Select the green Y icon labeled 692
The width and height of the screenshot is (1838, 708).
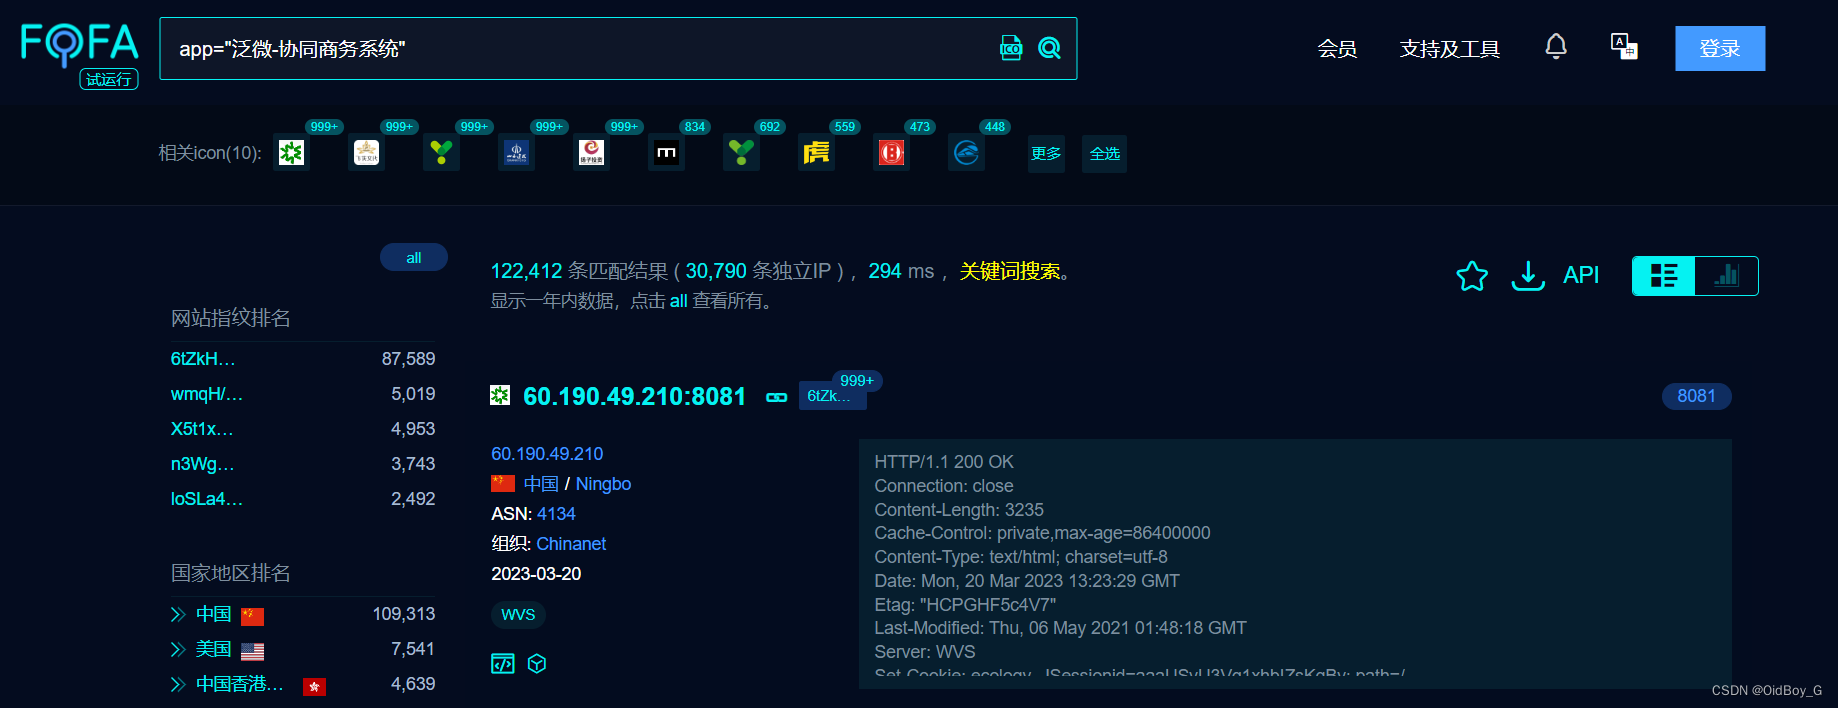point(741,153)
